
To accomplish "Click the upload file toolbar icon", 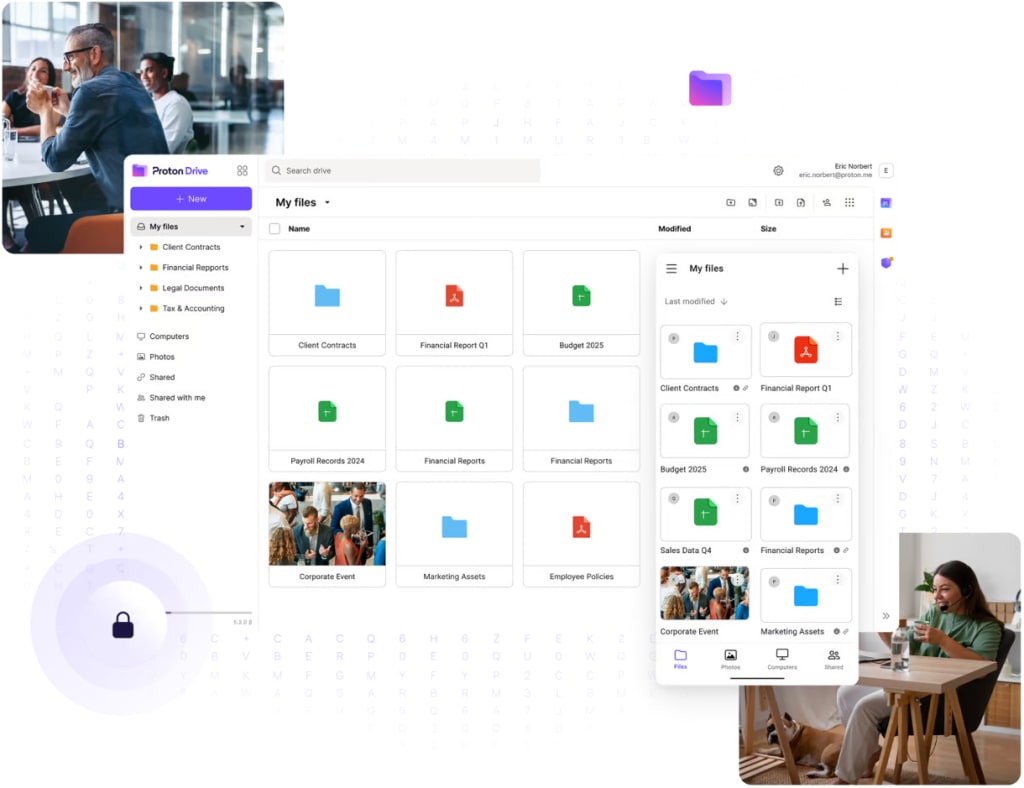I will [x=801, y=202].
